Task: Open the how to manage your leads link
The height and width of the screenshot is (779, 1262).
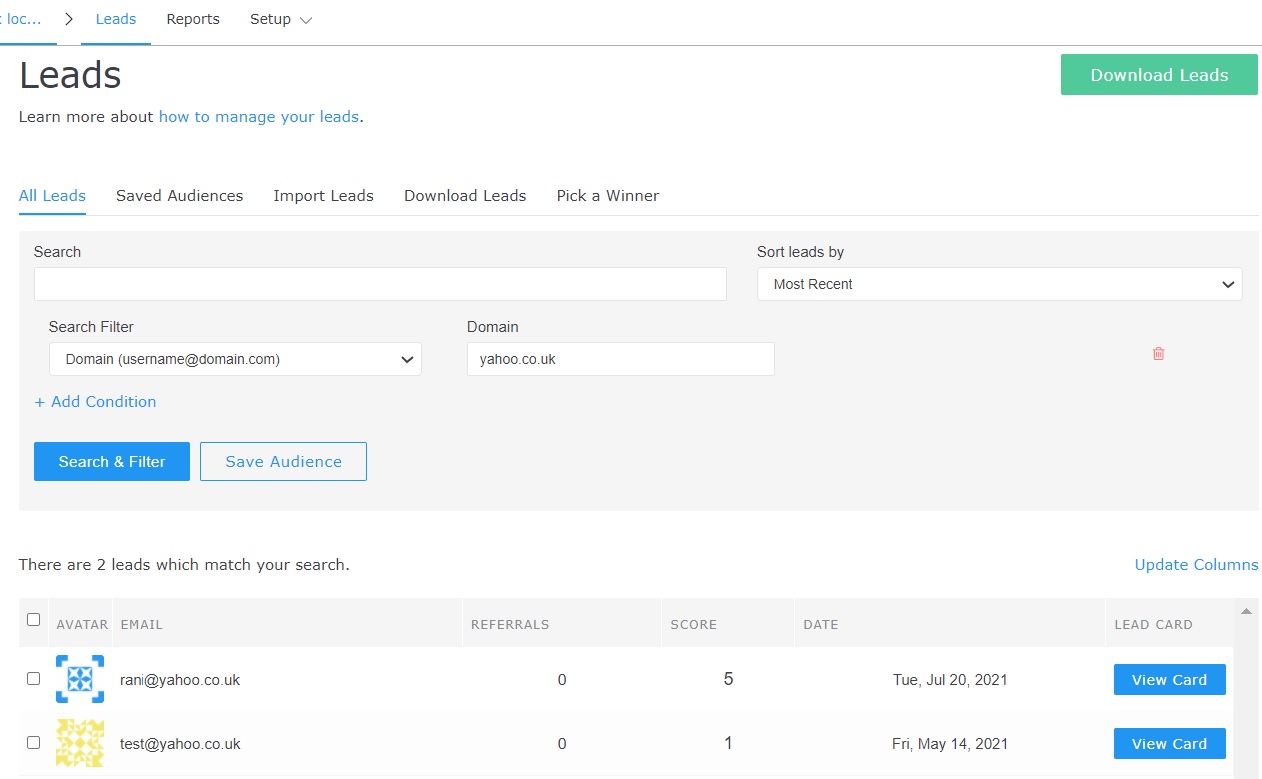Action: point(258,117)
